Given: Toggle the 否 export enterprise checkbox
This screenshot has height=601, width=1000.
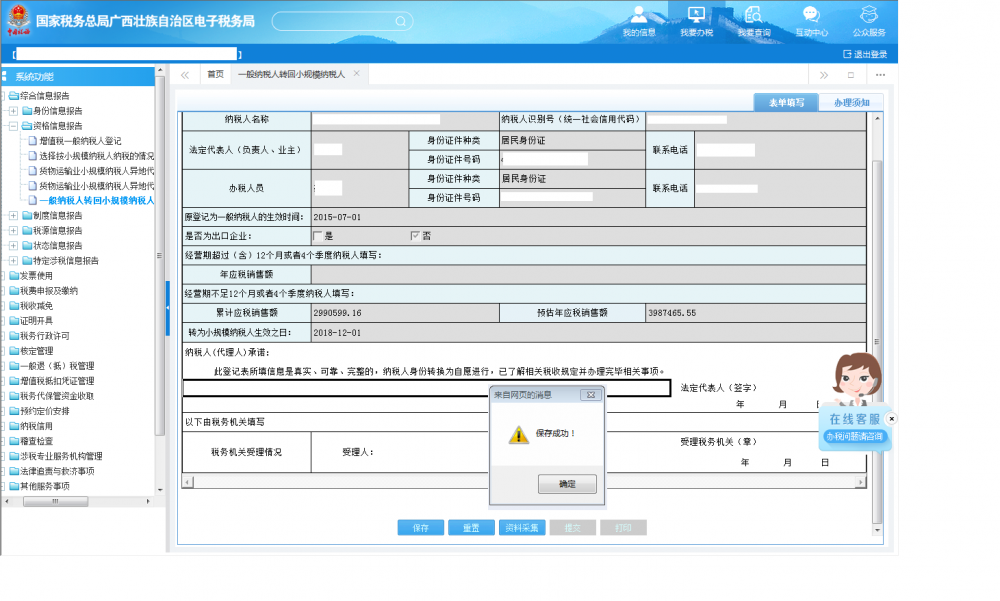Looking at the screenshot, I should click(x=415, y=236).
